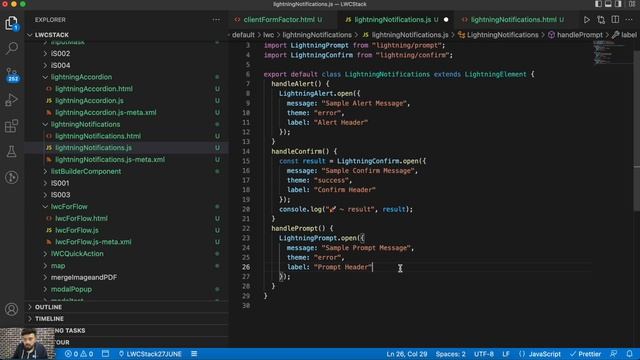The height and width of the screenshot is (360, 640).
Task: Expand the map folder
Action: pos(58,266)
